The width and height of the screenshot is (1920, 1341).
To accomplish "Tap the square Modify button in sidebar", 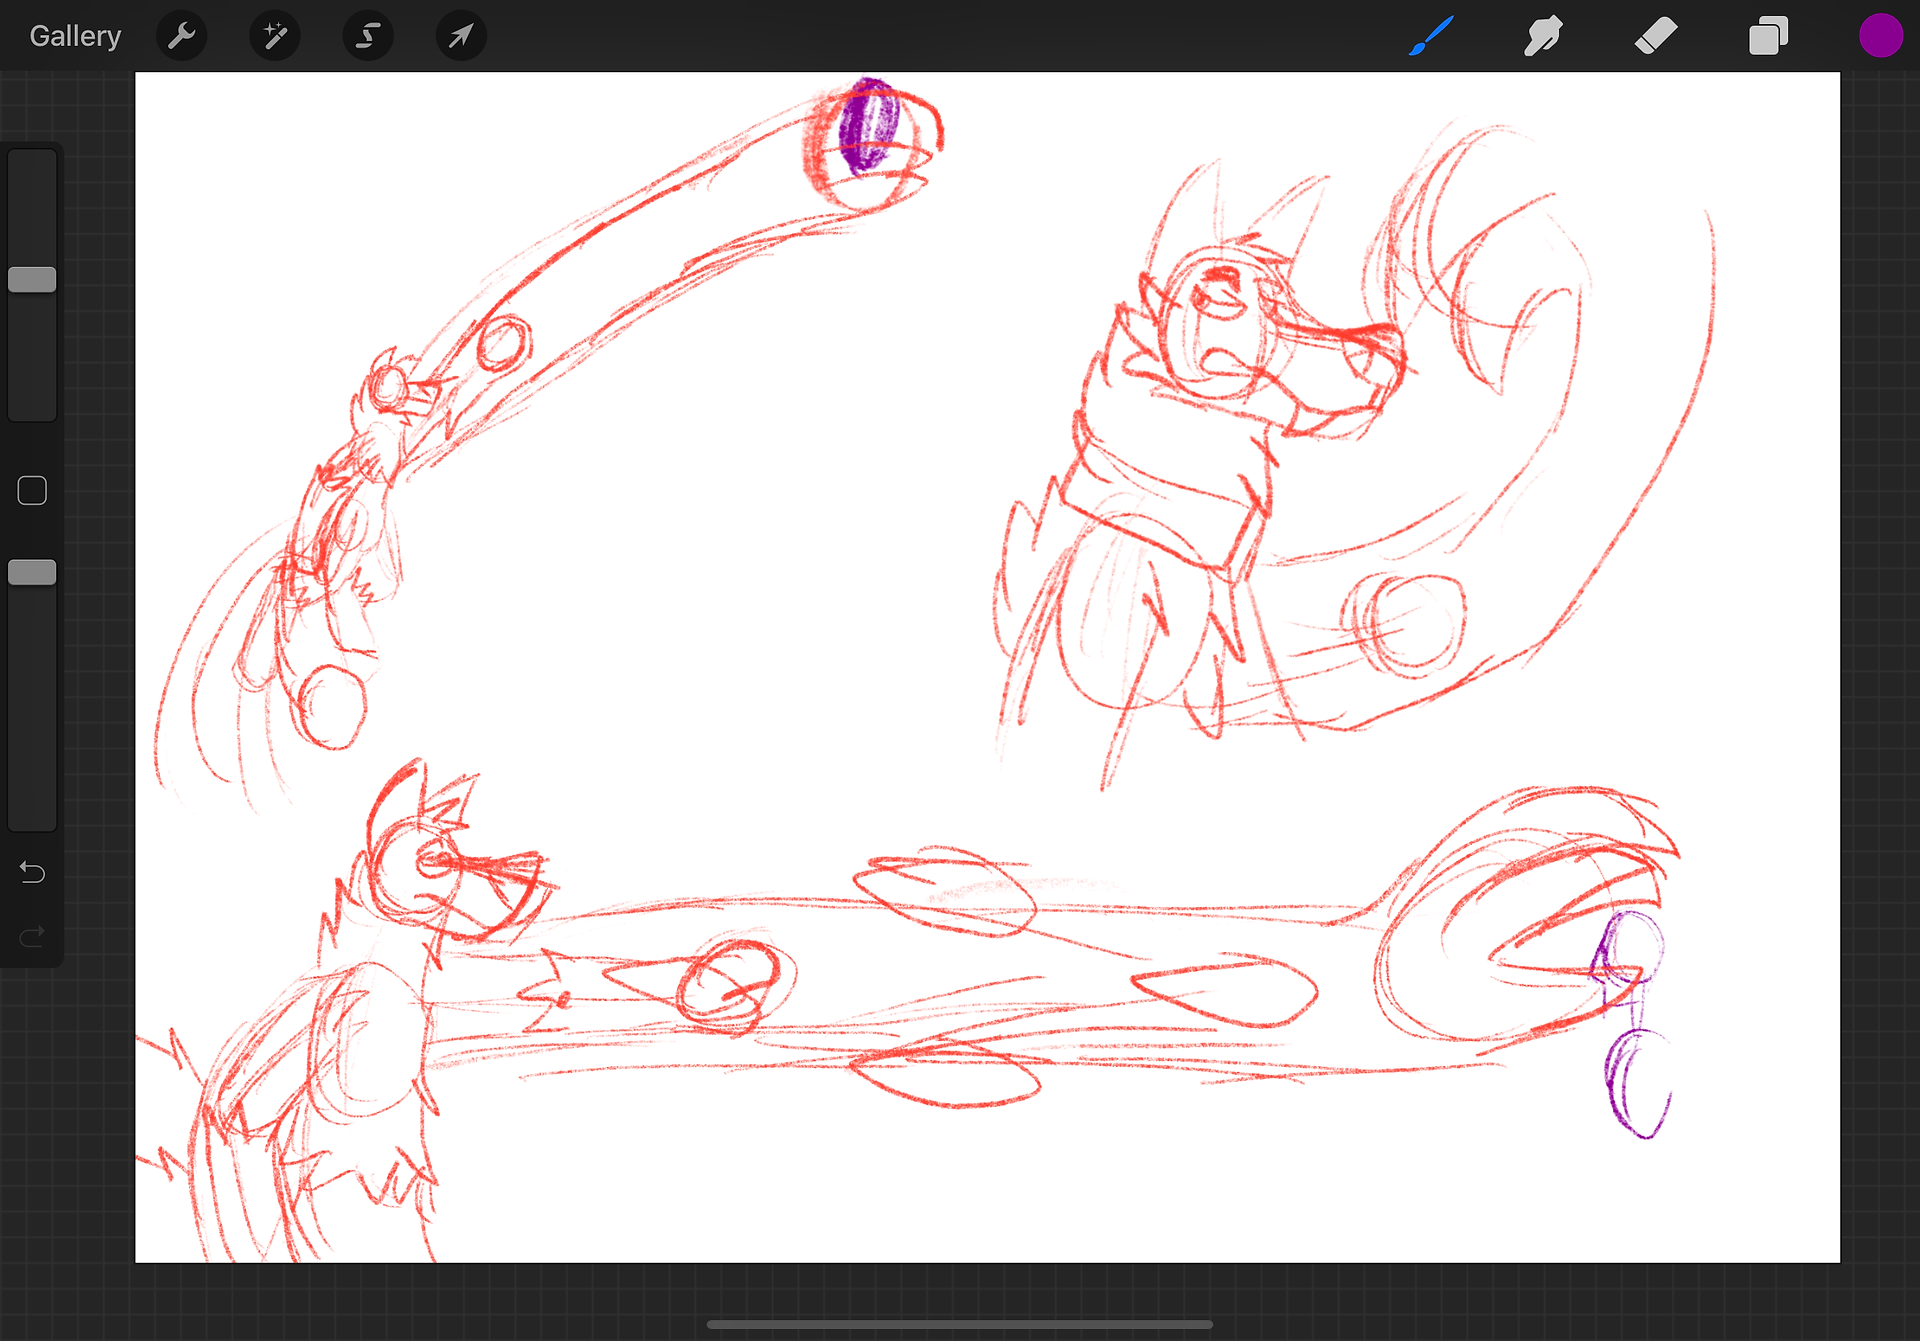I will point(32,491).
